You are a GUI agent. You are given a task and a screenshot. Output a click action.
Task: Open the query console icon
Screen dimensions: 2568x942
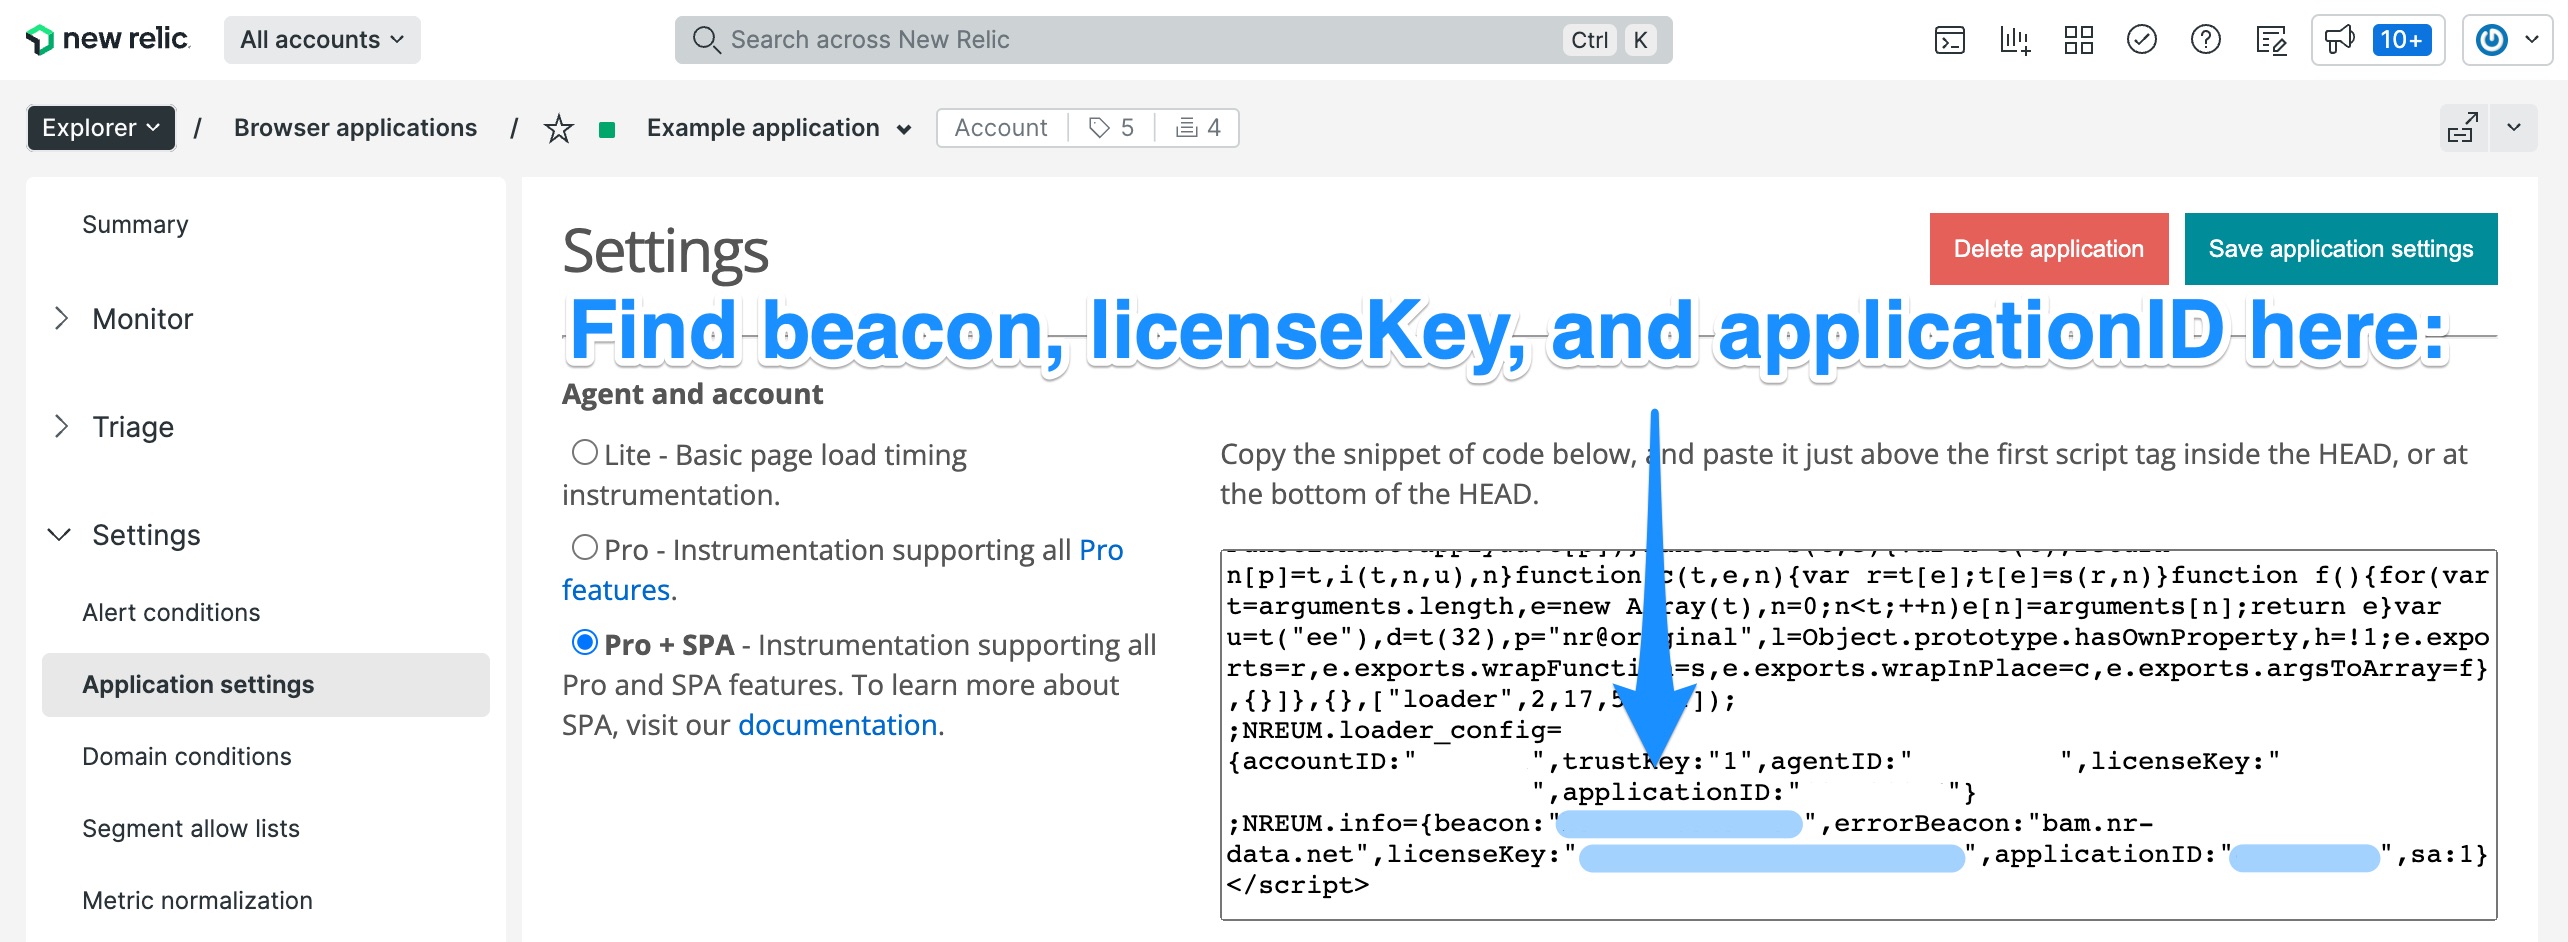pyautogui.click(x=1950, y=40)
